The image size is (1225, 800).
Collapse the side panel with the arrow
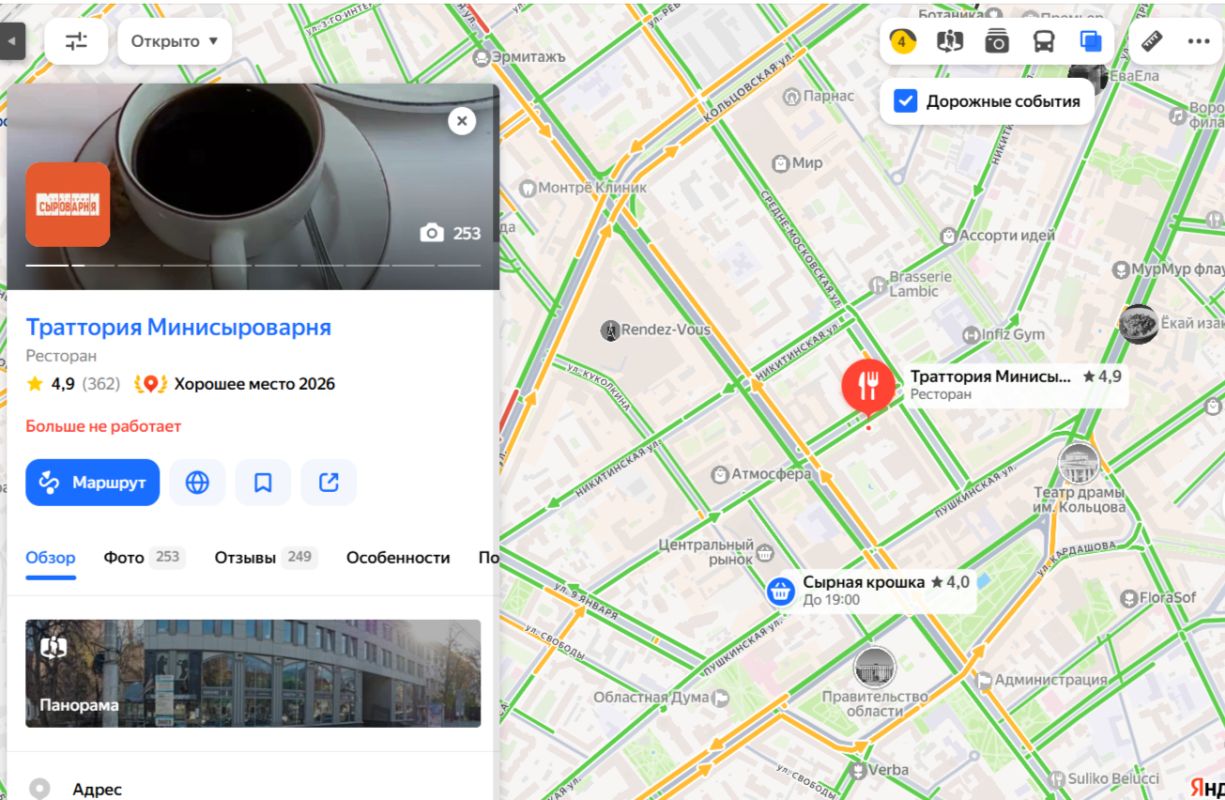tap(12, 42)
